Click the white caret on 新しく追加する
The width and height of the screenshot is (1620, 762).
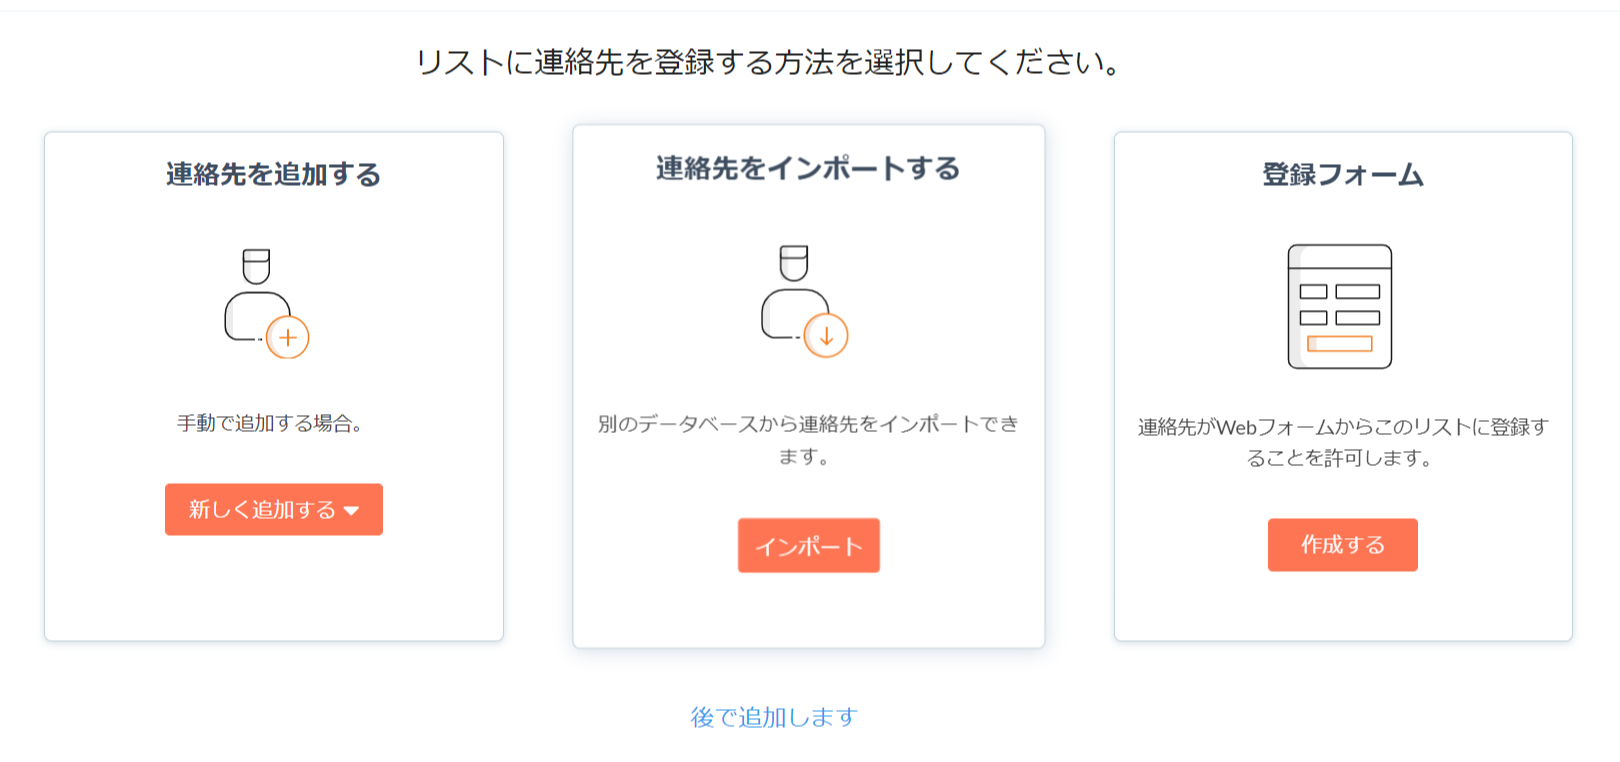(351, 511)
